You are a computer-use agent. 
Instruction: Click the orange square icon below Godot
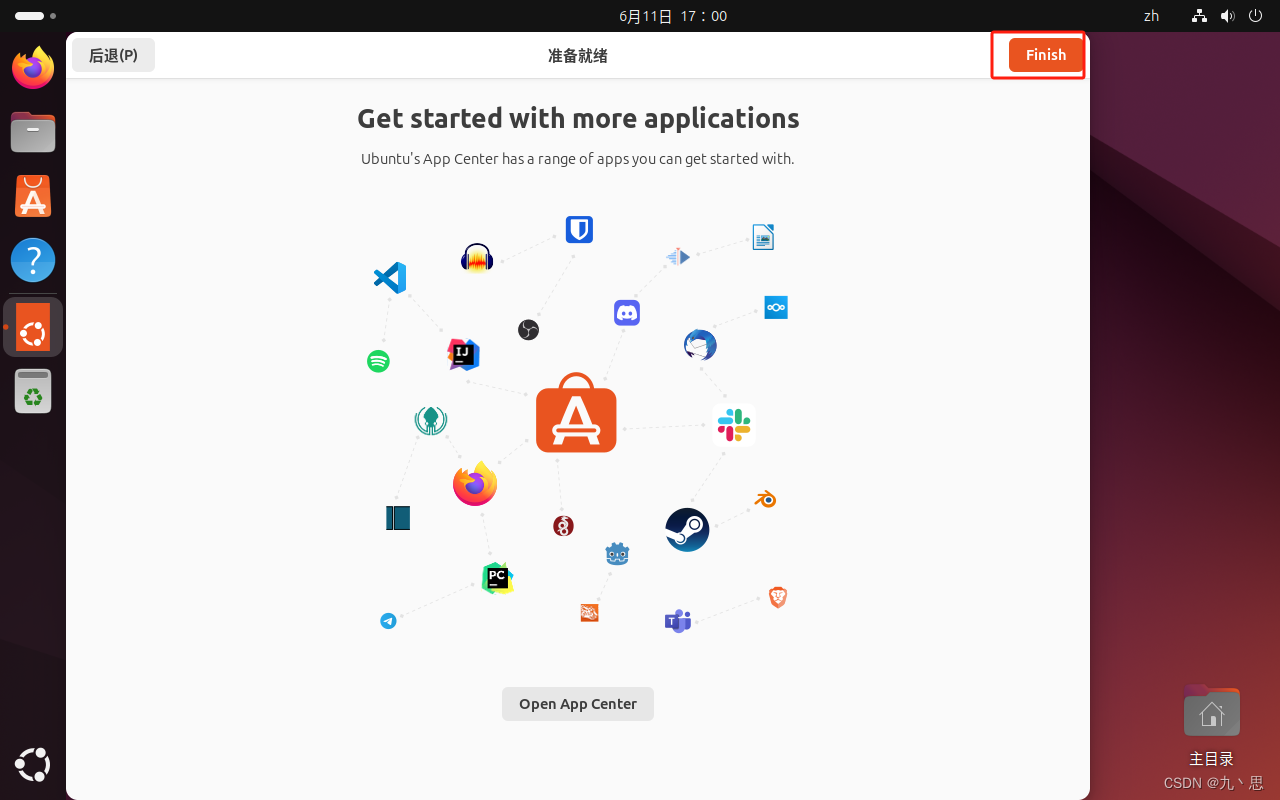pyautogui.click(x=590, y=613)
